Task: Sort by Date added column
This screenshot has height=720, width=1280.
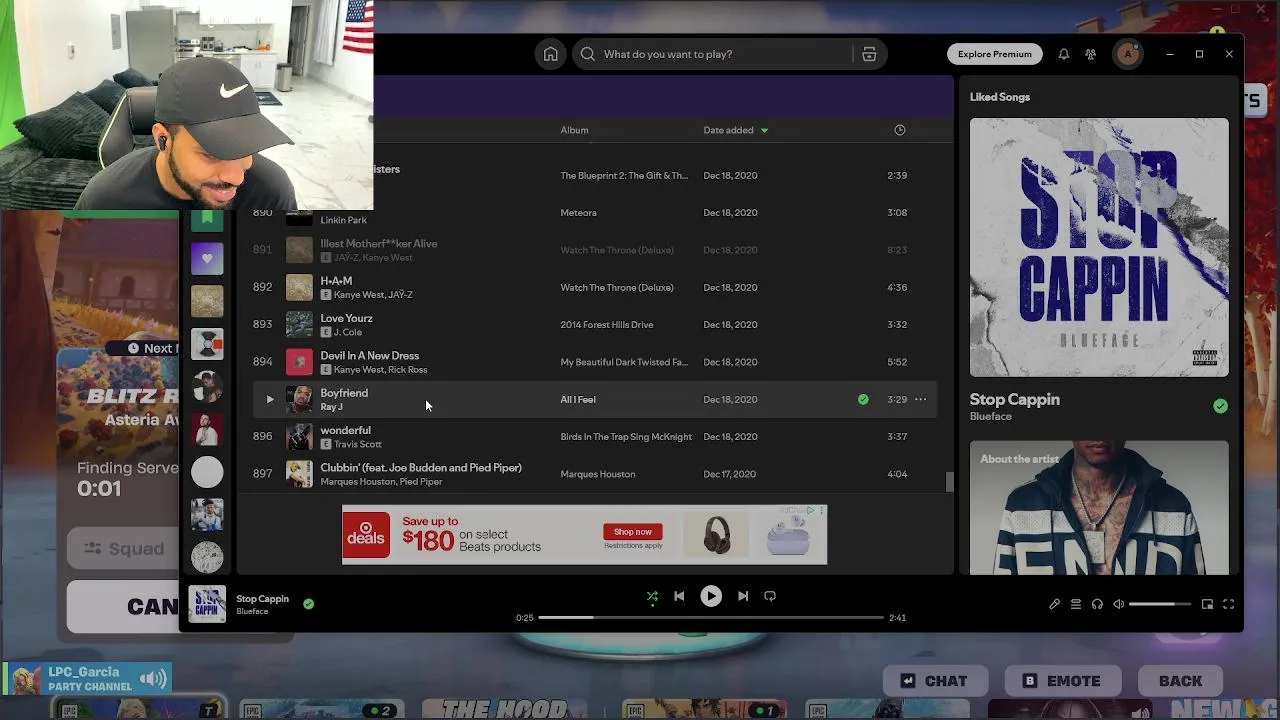Action: pyautogui.click(x=736, y=130)
